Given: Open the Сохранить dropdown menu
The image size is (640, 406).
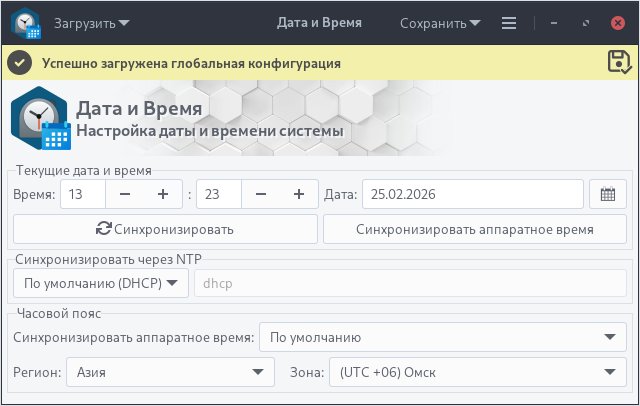Looking at the screenshot, I should [x=440, y=23].
